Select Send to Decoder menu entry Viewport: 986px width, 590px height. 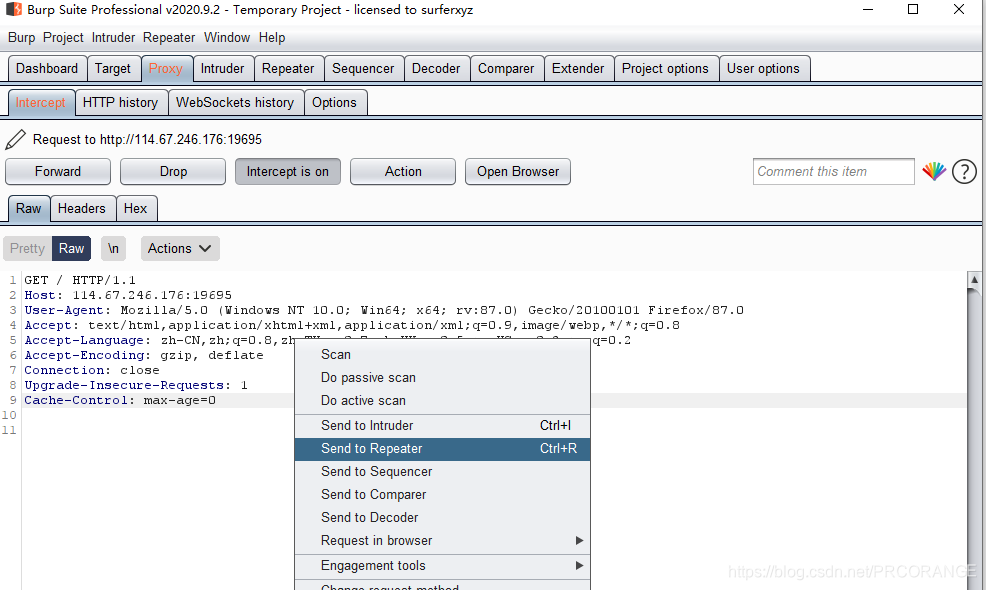tap(442, 518)
